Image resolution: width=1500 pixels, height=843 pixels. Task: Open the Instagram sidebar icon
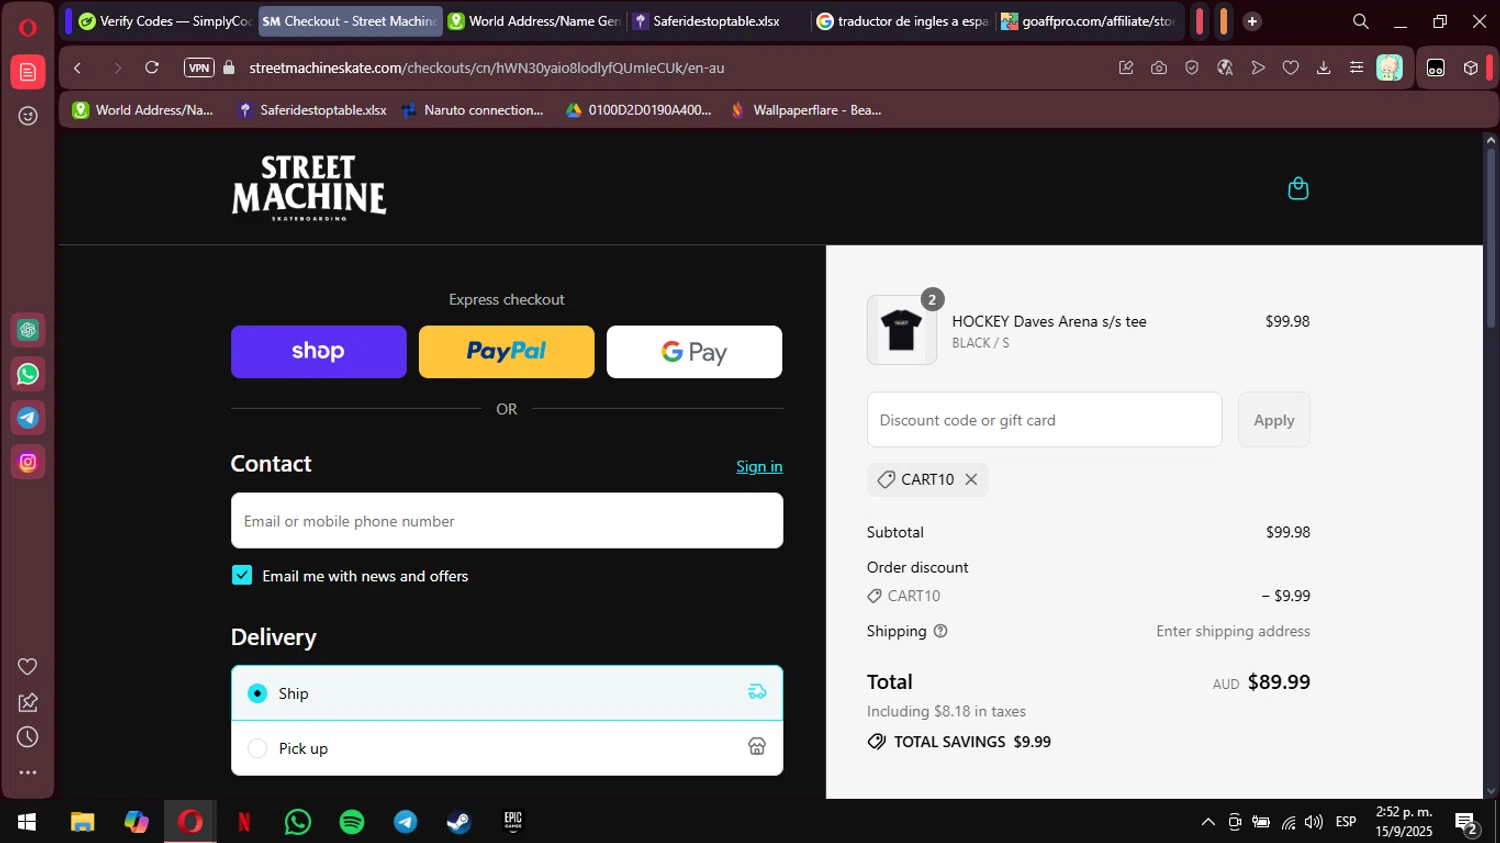(28, 462)
